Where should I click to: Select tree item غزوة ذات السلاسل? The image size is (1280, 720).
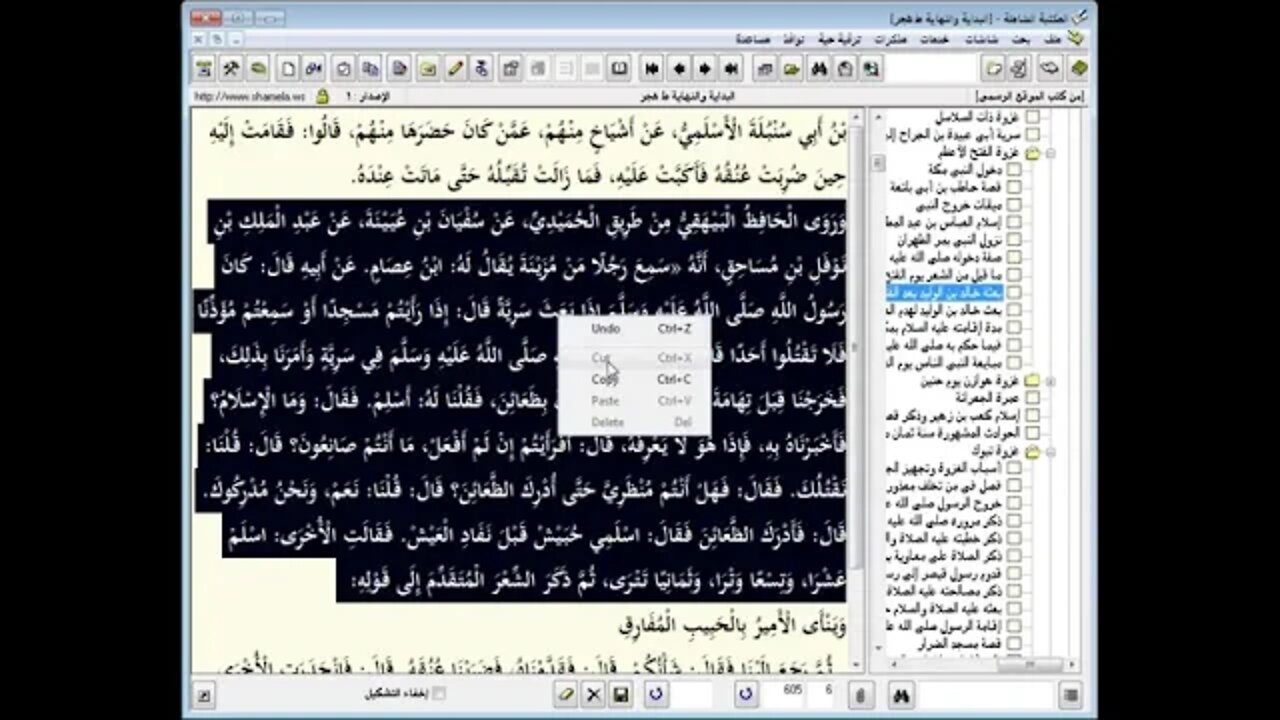(977, 118)
